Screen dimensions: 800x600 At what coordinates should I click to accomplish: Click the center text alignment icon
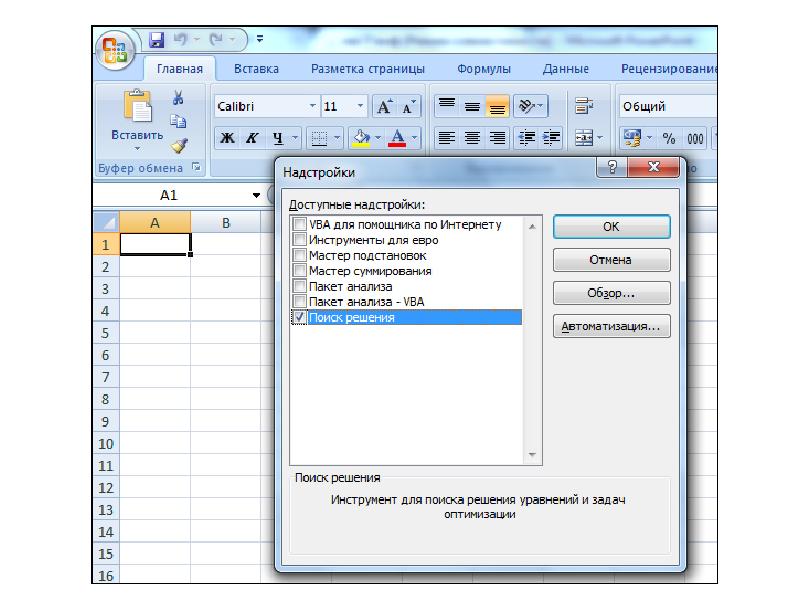[472, 138]
